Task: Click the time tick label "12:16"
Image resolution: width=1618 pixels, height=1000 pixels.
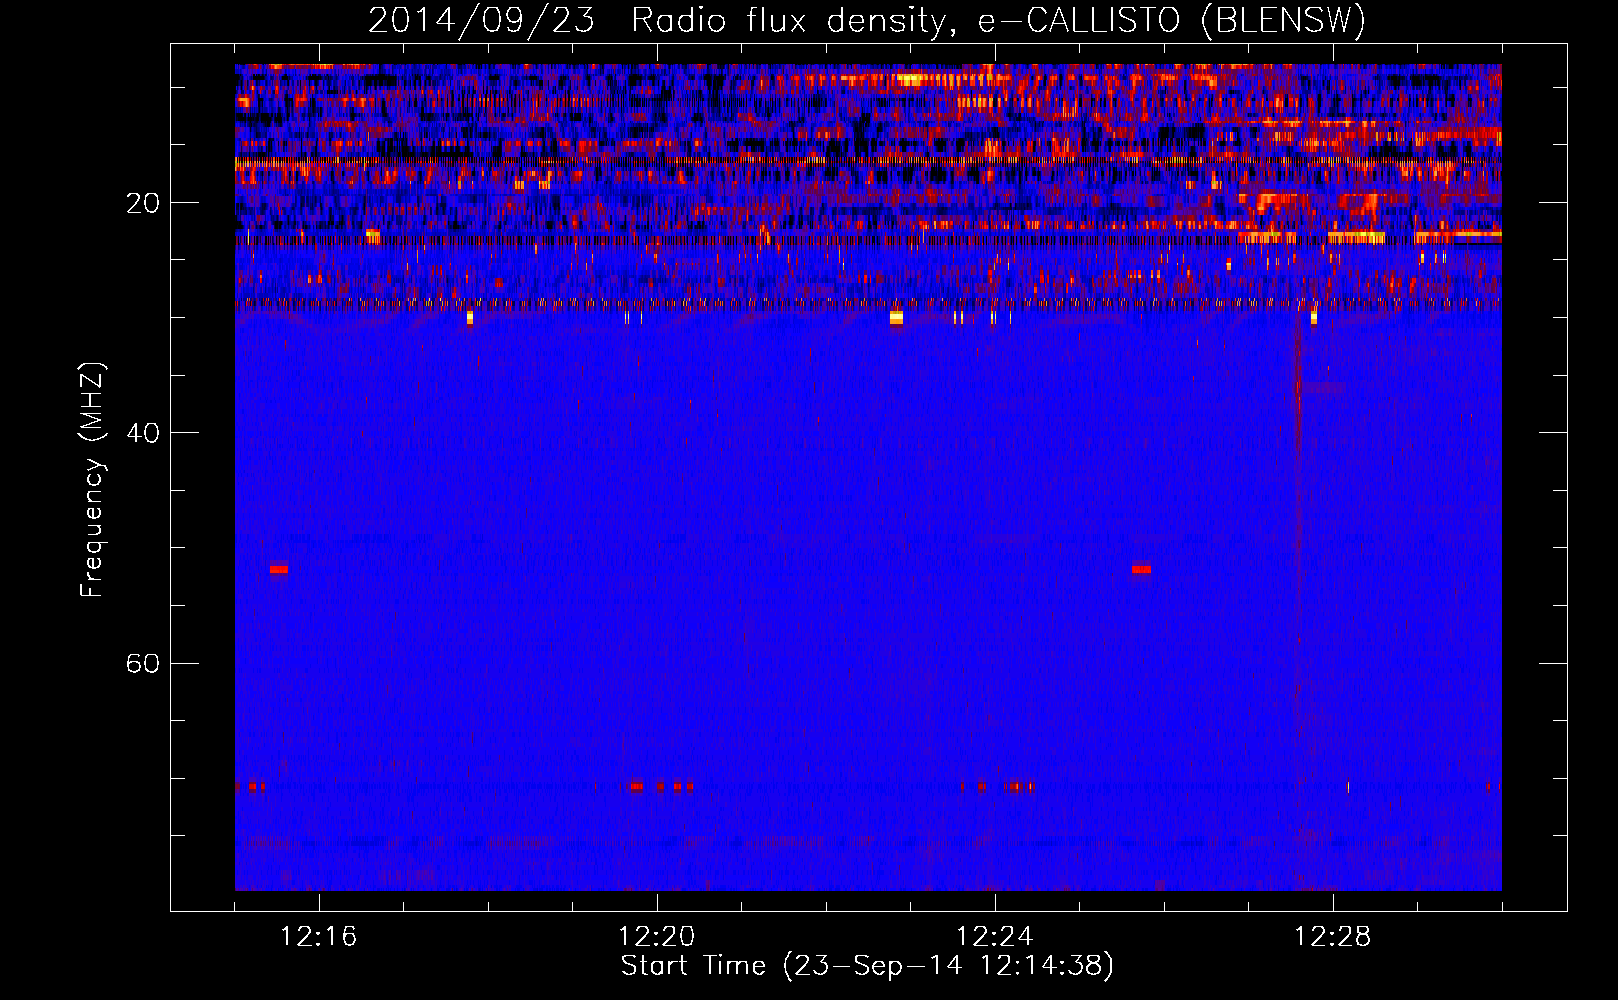Action: point(319,937)
